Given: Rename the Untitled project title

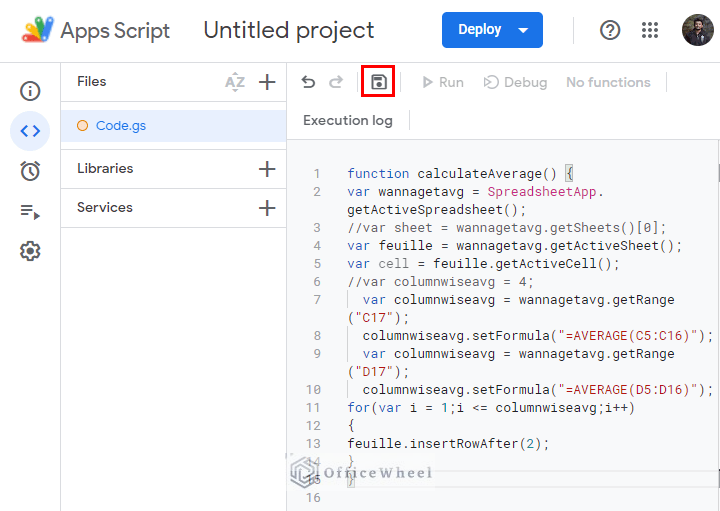Looking at the screenshot, I should [x=289, y=30].
